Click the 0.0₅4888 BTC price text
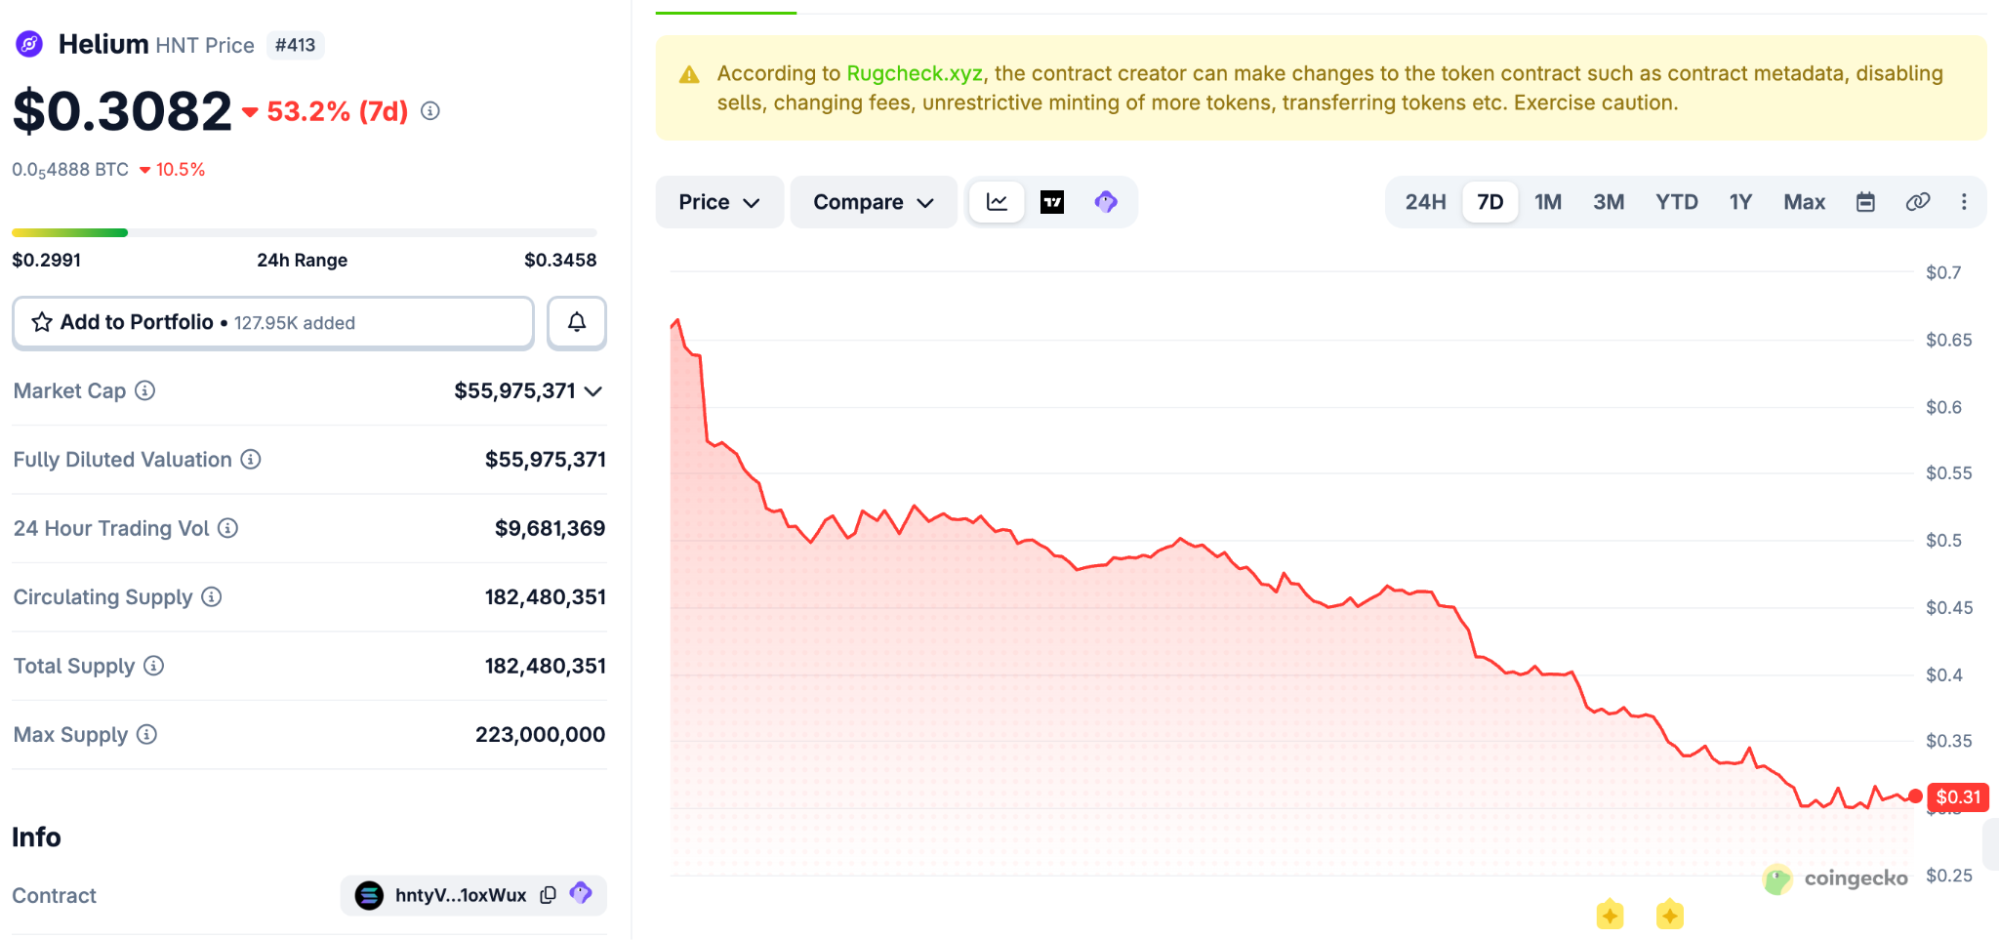The image size is (1999, 940). click(70, 170)
